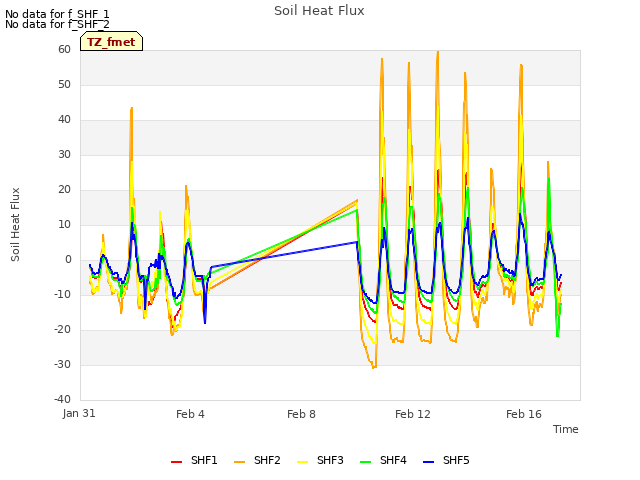Click the 'Feb 4' x-axis label

[x=190, y=414]
